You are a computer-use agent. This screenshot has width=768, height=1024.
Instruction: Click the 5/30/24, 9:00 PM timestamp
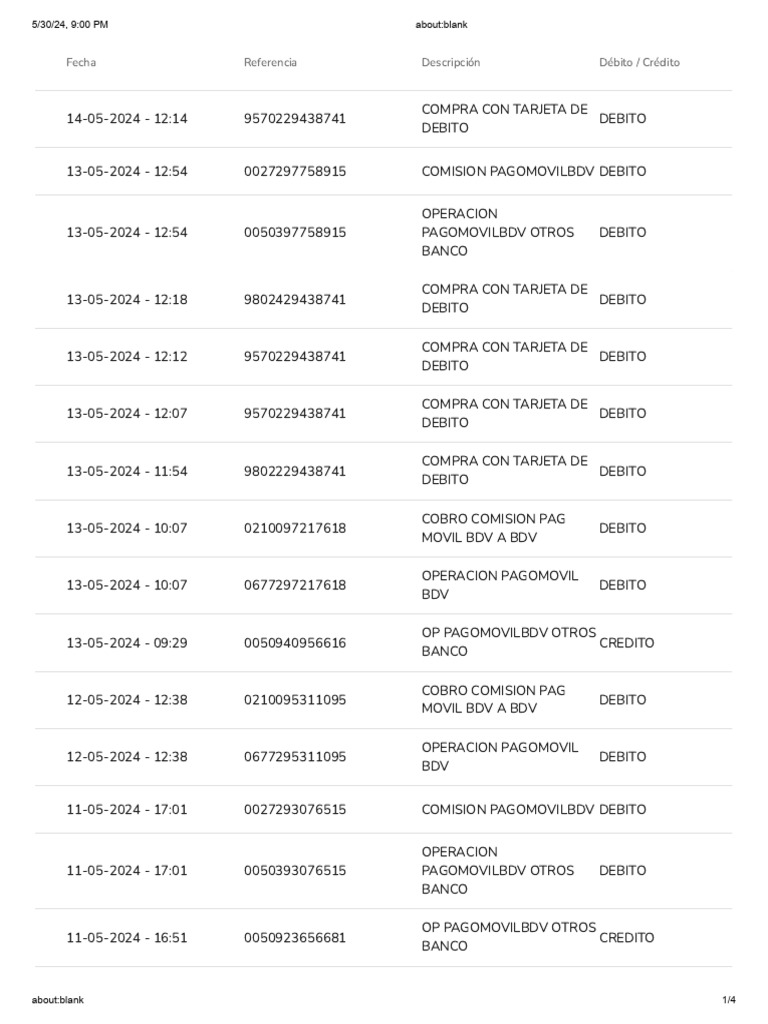pyautogui.click(x=70, y=24)
